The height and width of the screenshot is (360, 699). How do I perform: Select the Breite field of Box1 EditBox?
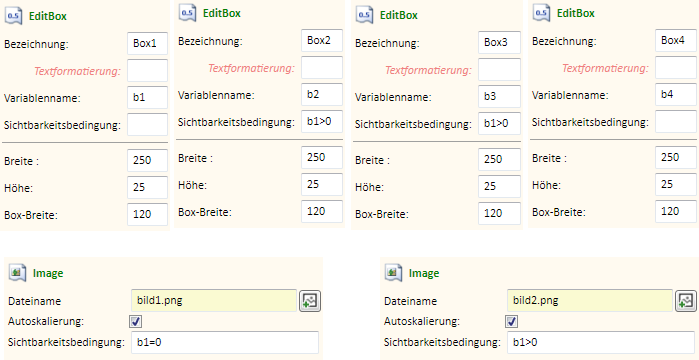click(147, 160)
